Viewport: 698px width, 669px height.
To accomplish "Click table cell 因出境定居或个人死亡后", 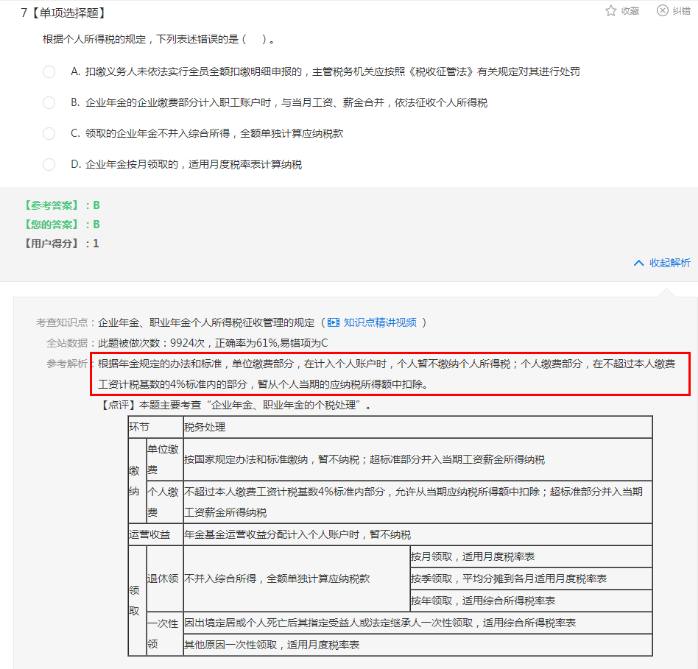I will 418,623.
